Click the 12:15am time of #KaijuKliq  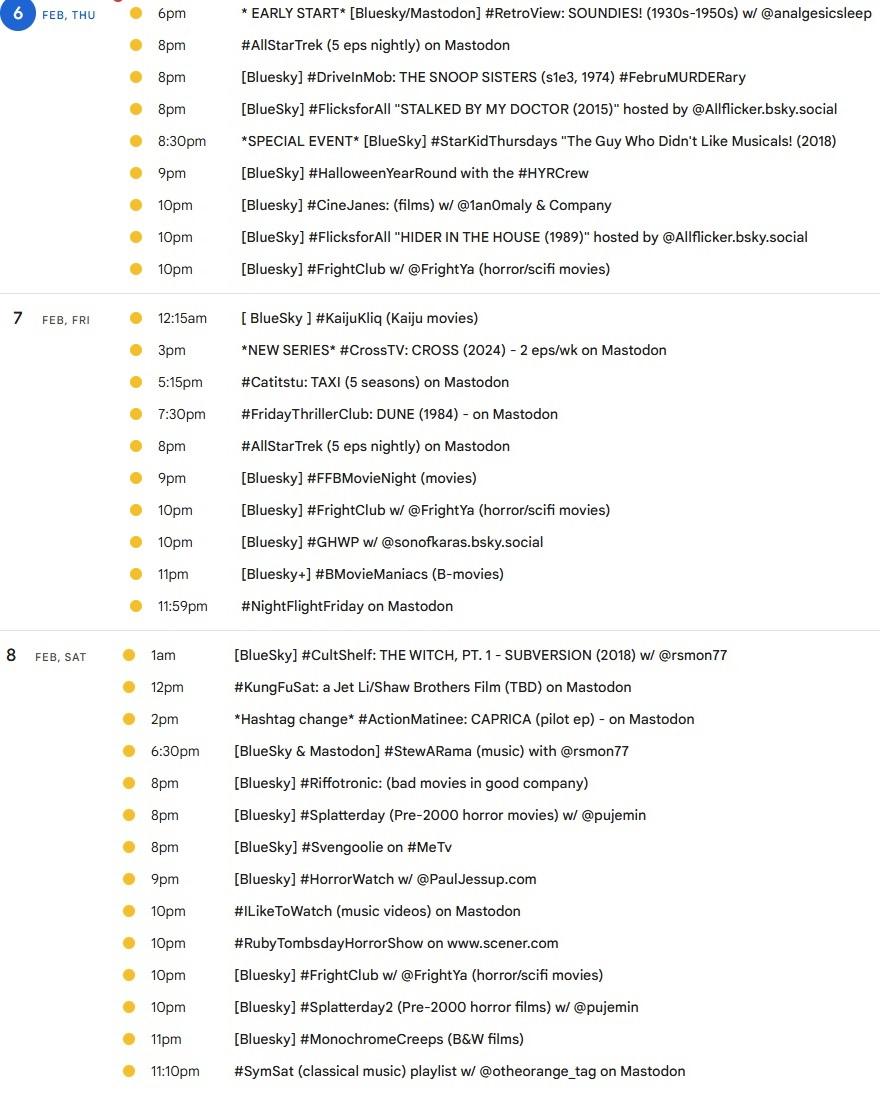(x=182, y=318)
